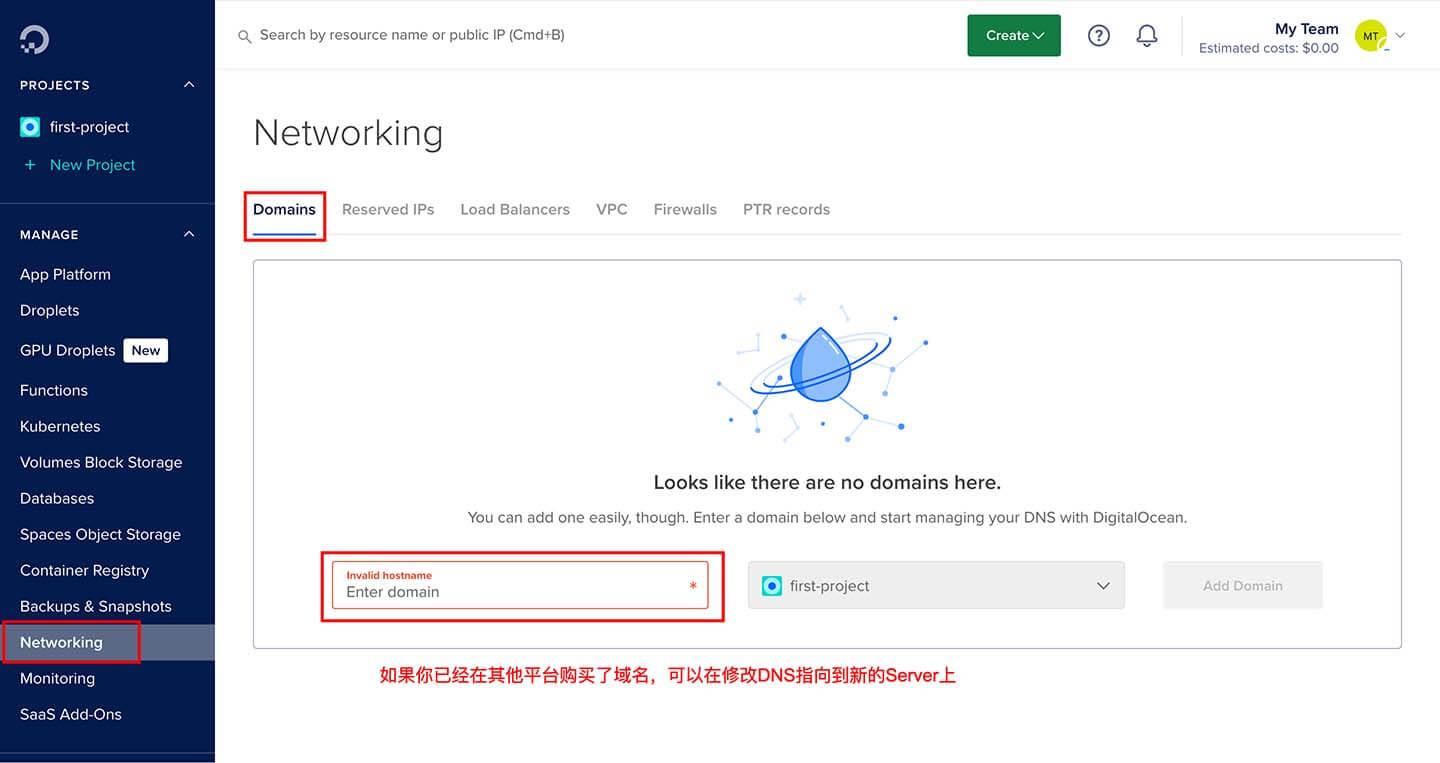Click the My Team account name
The width and height of the screenshot is (1440, 763).
click(1306, 28)
